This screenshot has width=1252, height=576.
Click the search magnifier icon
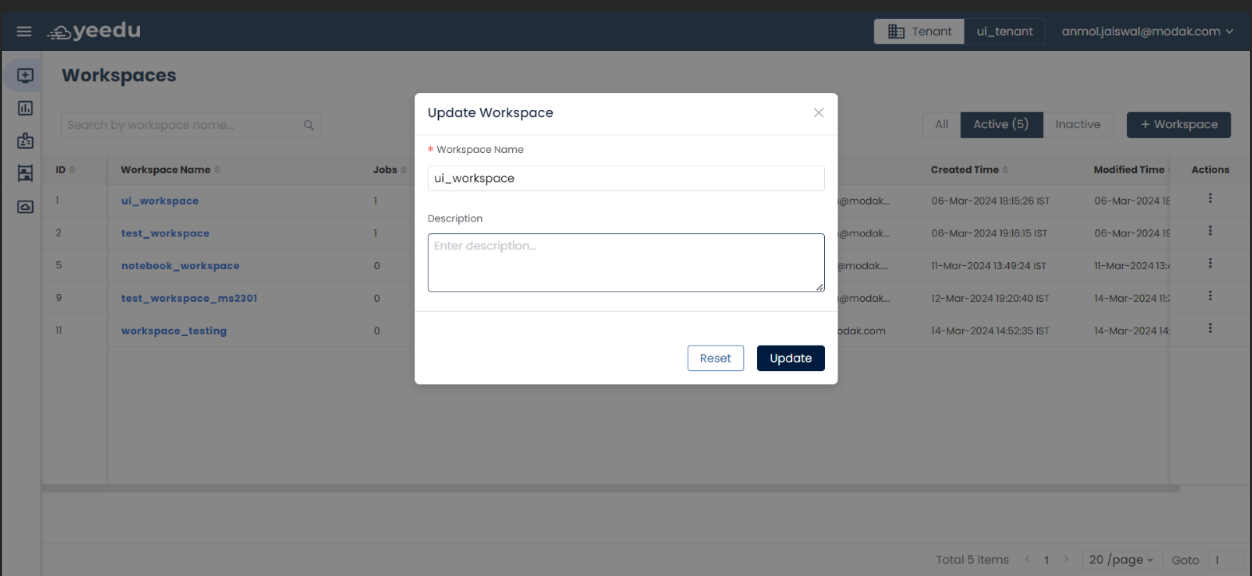click(x=308, y=124)
